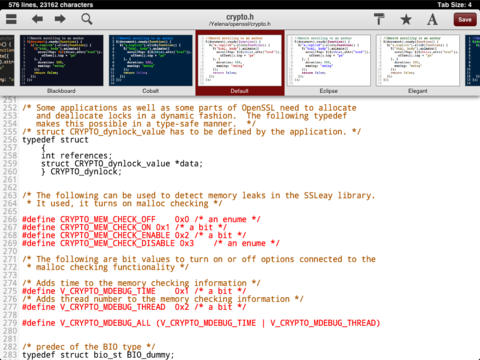Screen dimensions: 480x360
Task: Click comment 'Adds time to the memory checking information'
Action: pos(141,283)
